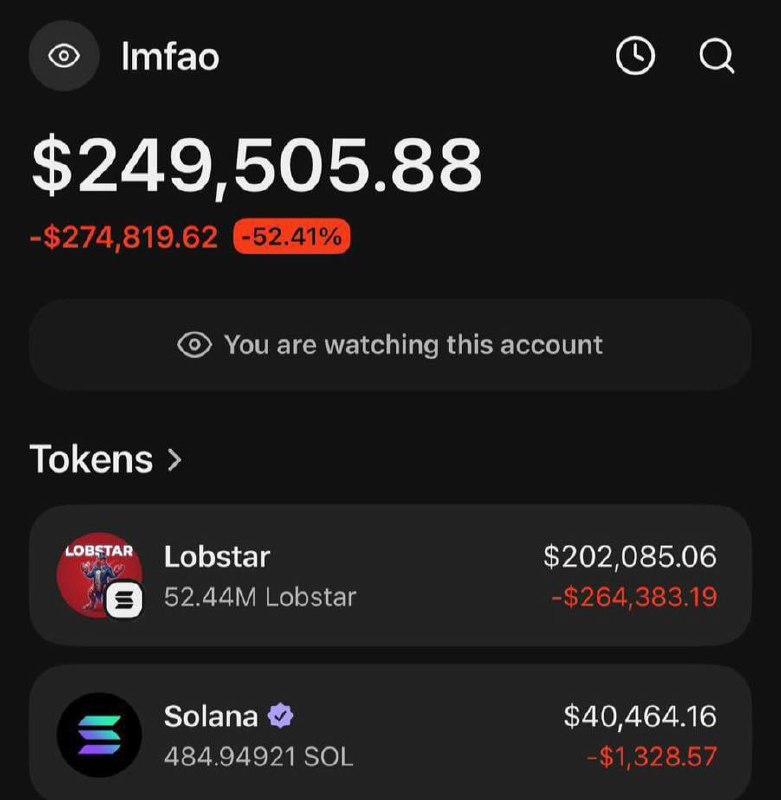Click the Solana network badge on Lobstar logo
The image size is (781, 800).
point(124,599)
